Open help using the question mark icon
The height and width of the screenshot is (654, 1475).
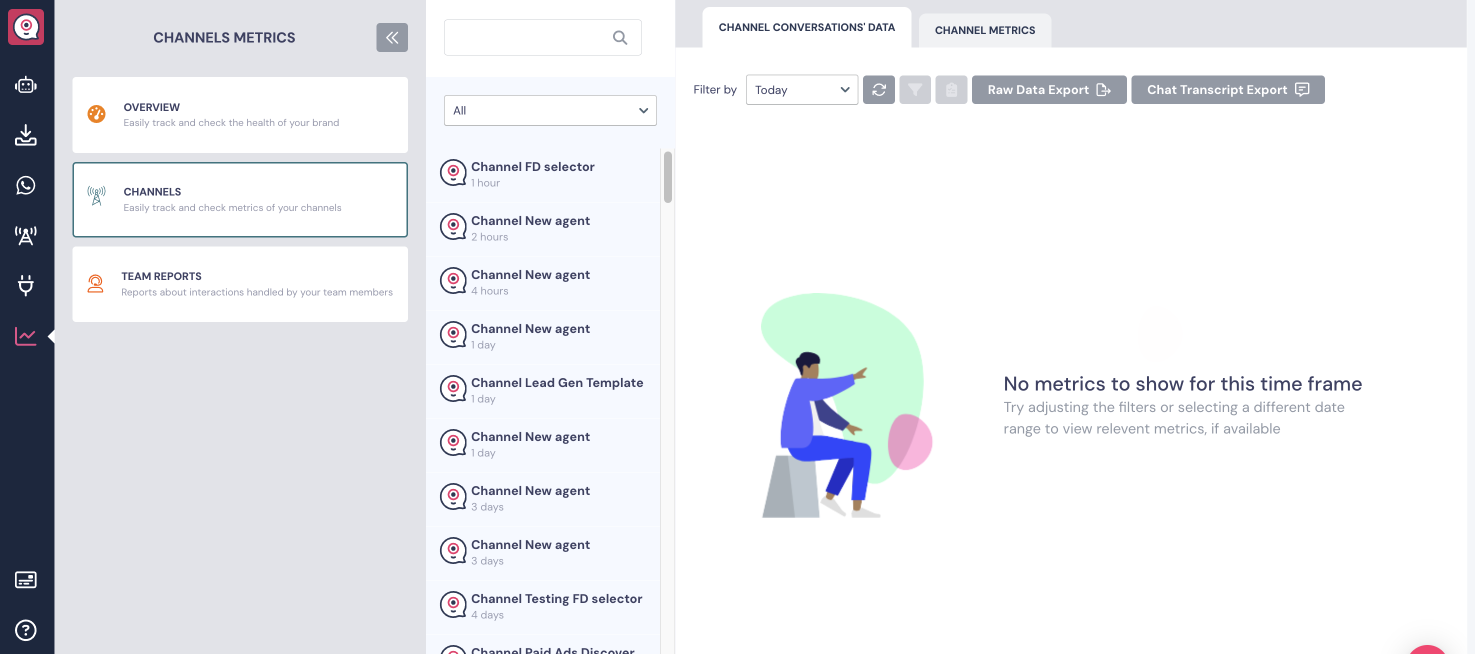[25, 630]
